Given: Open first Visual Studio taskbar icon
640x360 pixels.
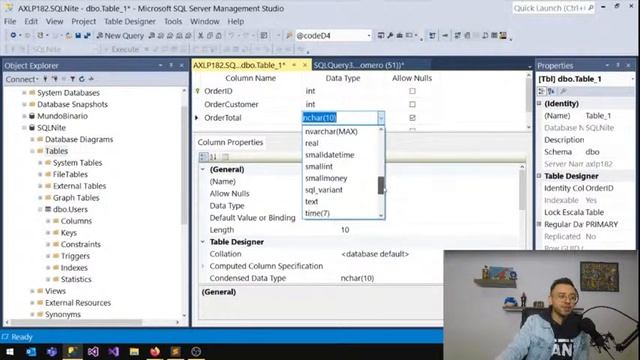Looking at the screenshot, I should [93, 351].
